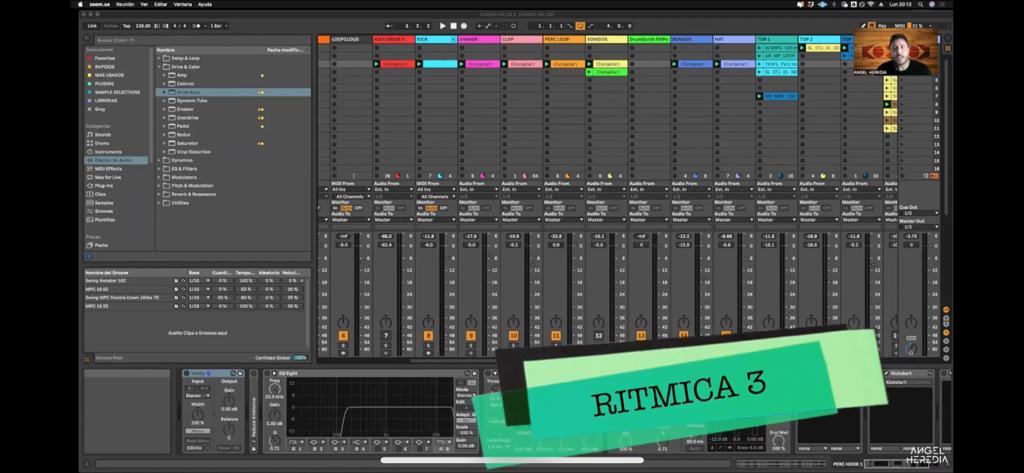The height and width of the screenshot is (473, 1024).
Task: Adjust the track 6 pan knob
Action: coord(343,322)
